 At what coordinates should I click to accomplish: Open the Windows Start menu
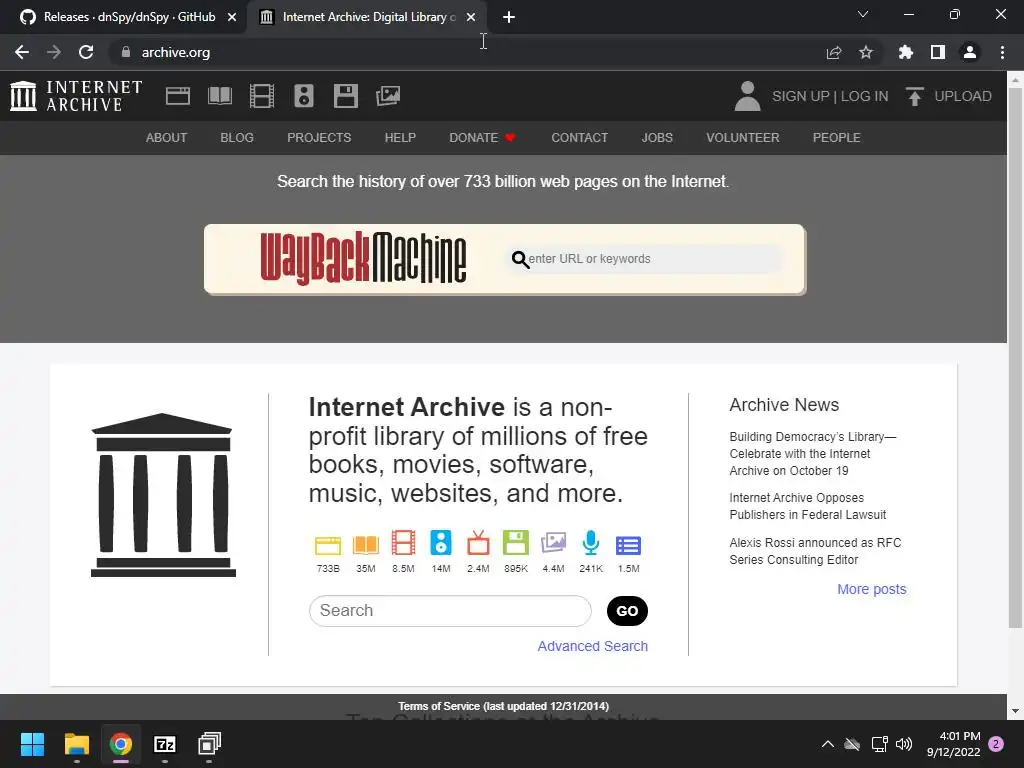tap(32, 744)
